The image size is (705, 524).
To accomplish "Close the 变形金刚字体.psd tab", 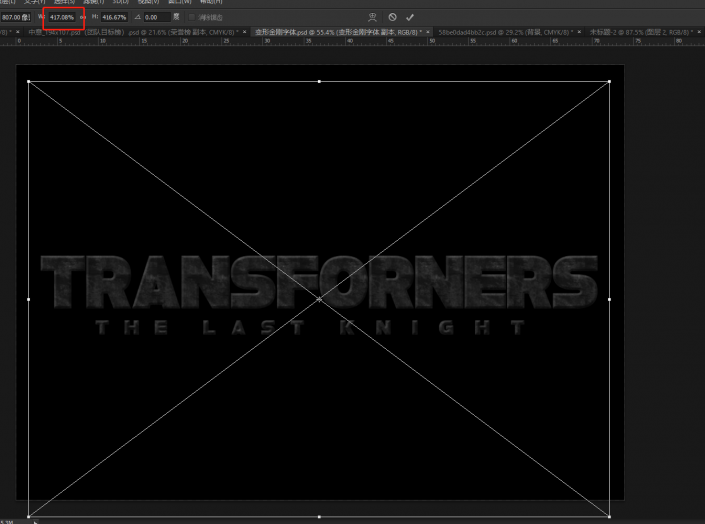I will [428, 31].
